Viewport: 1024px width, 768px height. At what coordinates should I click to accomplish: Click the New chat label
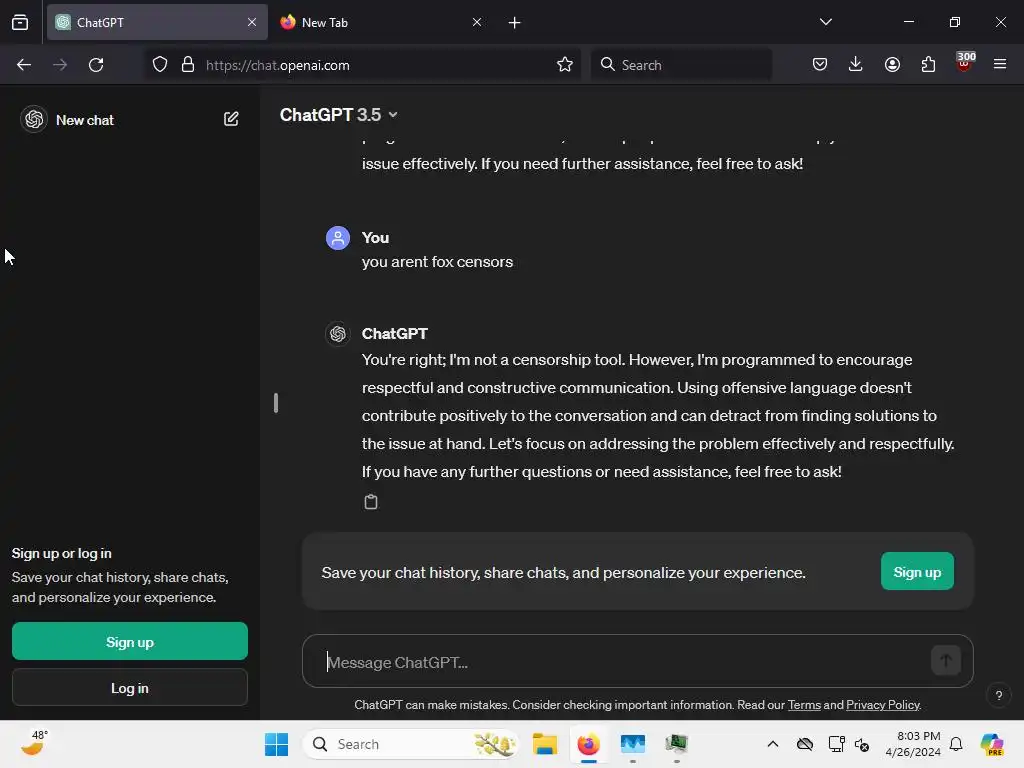tap(85, 120)
